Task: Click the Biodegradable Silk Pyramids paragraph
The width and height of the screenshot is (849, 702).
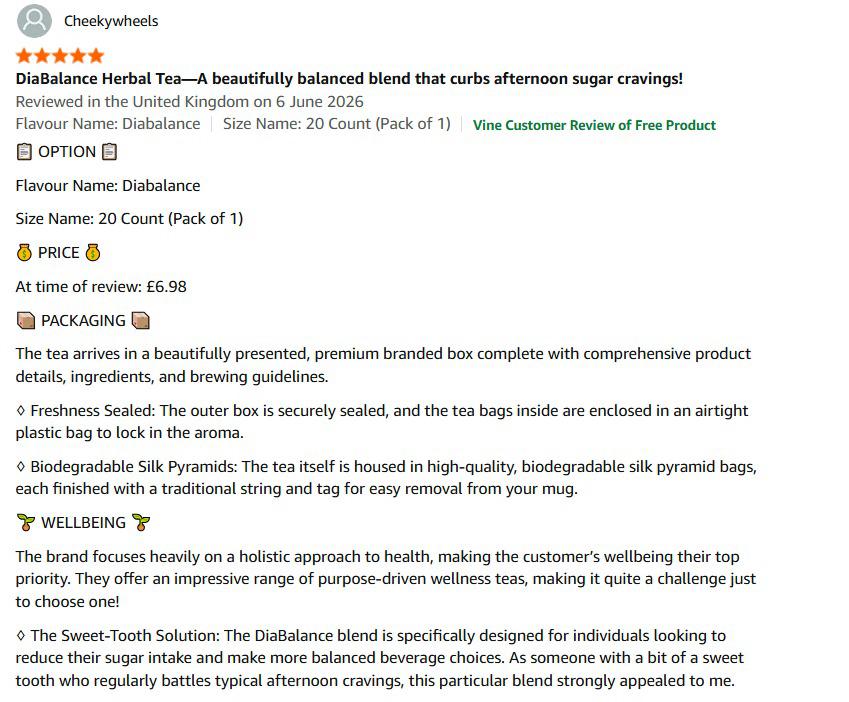Action: (386, 477)
